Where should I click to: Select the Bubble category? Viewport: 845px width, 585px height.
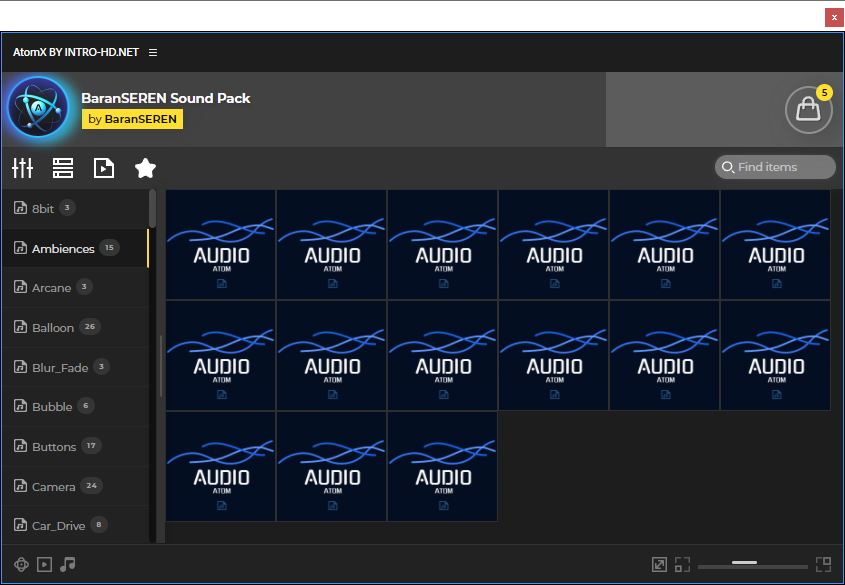(75, 407)
